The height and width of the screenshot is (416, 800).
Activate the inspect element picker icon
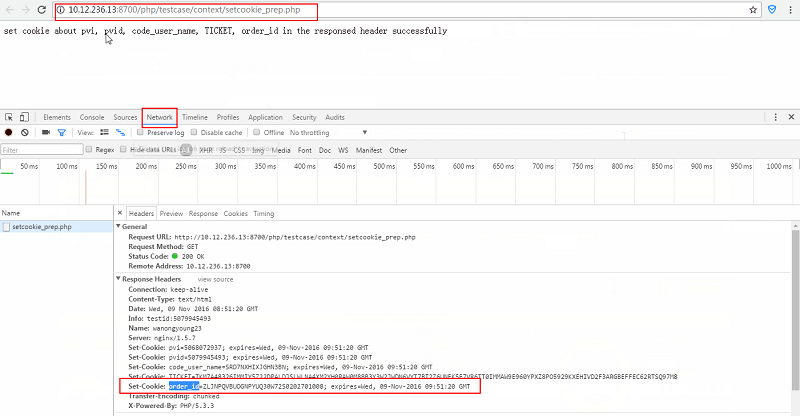coord(9,117)
